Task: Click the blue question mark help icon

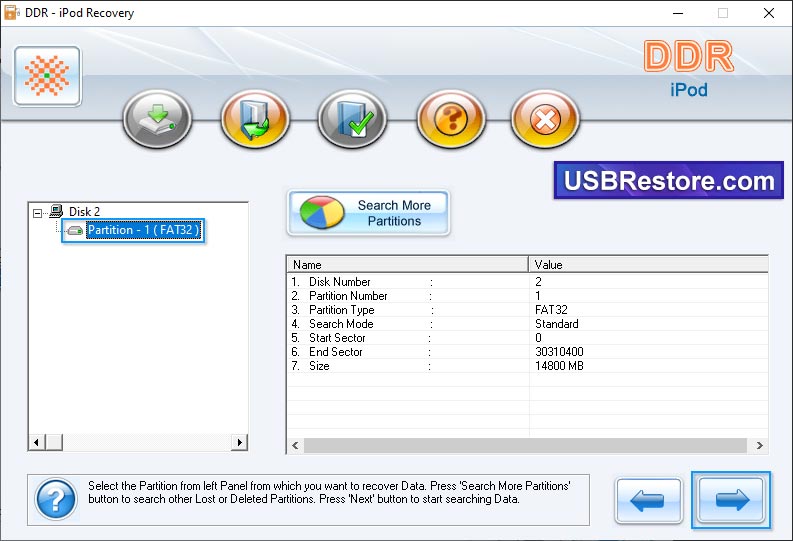Action: point(56,500)
